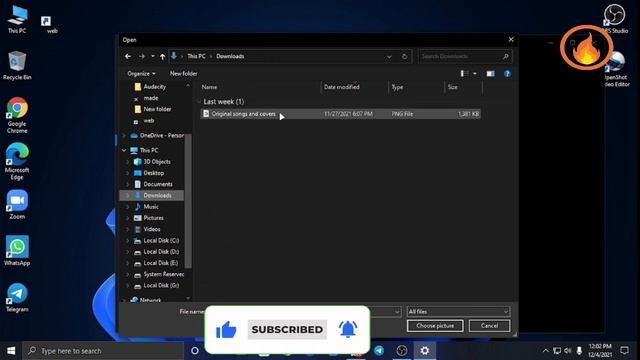Screen dimensions: 640x360
Task: Change the file view layout
Action: [x=464, y=73]
